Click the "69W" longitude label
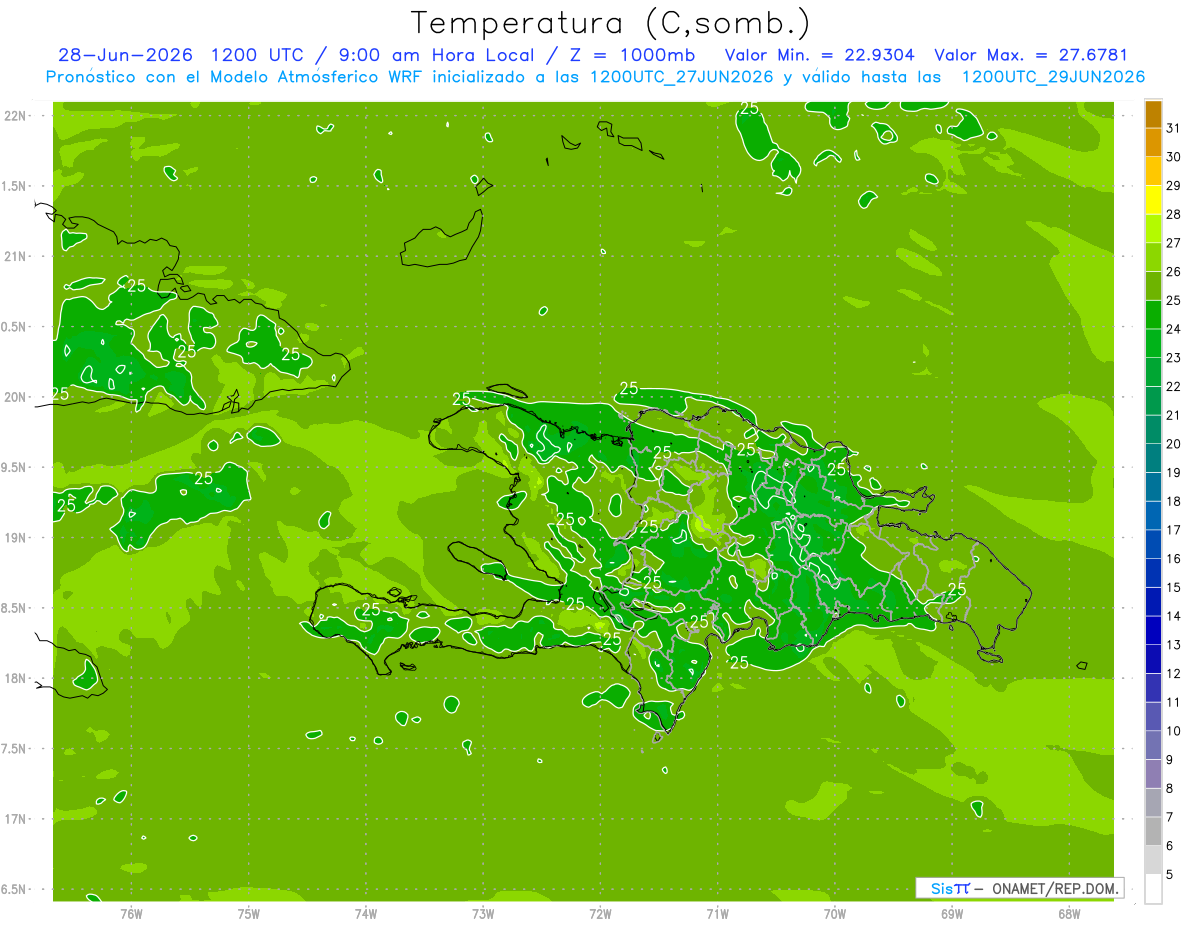Image resolution: width=1200 pixels, height=927 pixels. pos(952,913)
